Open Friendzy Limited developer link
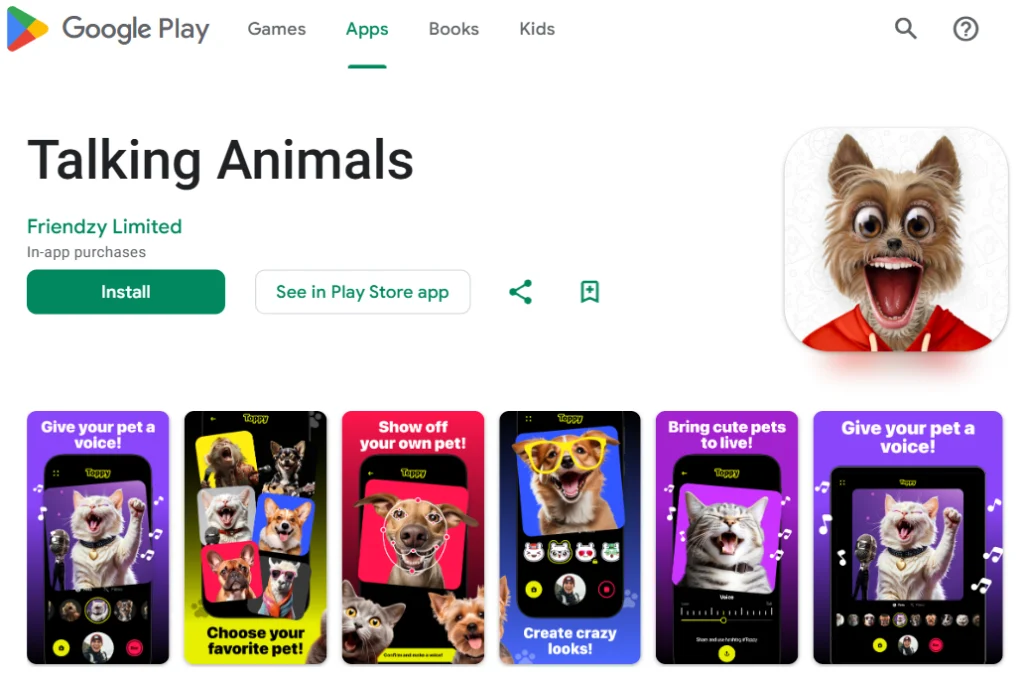 pyautogui.click(x=104, y=227)
